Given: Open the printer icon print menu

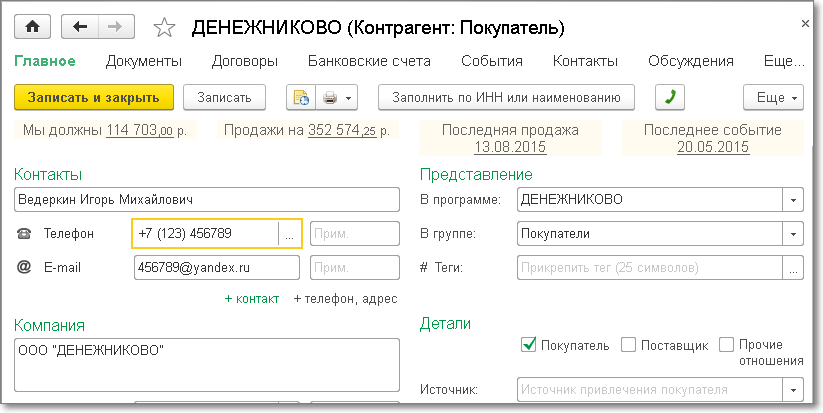Looking at the screenshot, I should 335,97.
